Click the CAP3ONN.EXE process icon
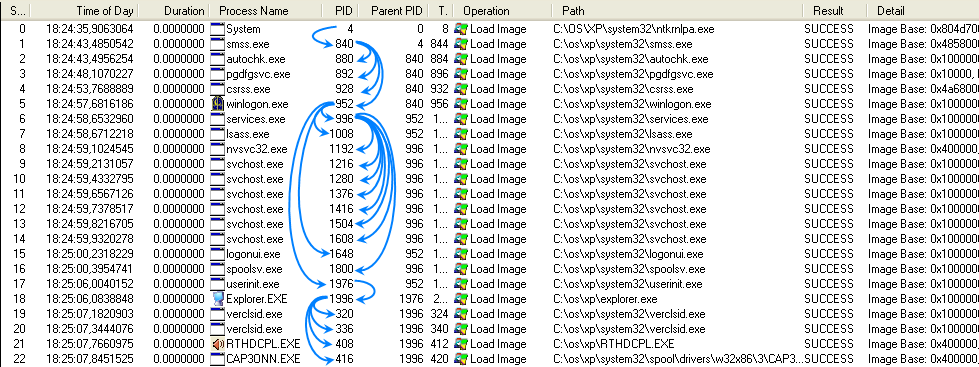Screen dimensions: 979x367 [217, 359]
